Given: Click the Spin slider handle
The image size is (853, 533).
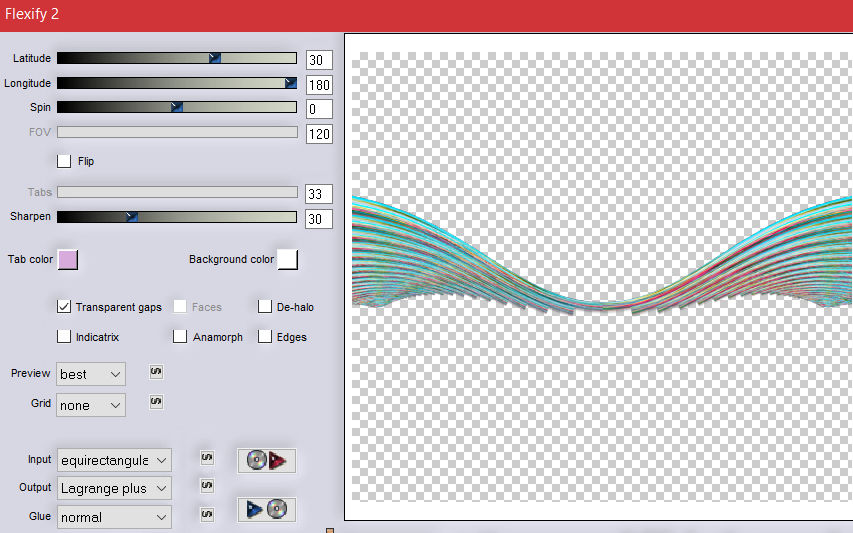Looking at the screenshot, I should 177,107.
